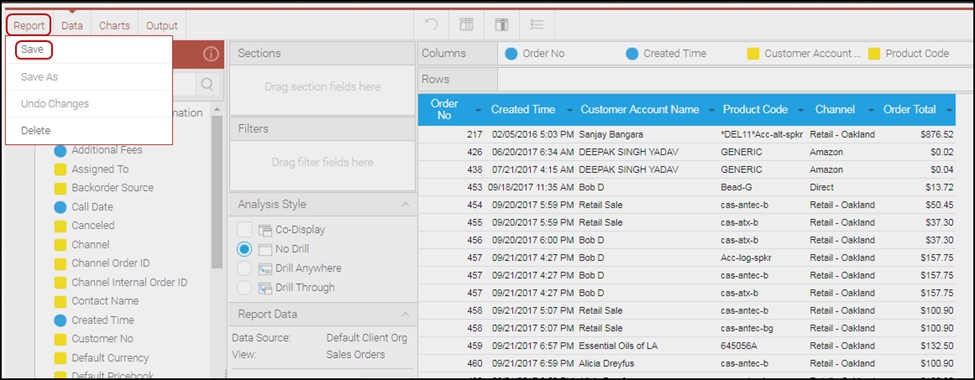Screen dimensions: 975x380
Task: Select the Drill Through radio option
Action: 244,288
